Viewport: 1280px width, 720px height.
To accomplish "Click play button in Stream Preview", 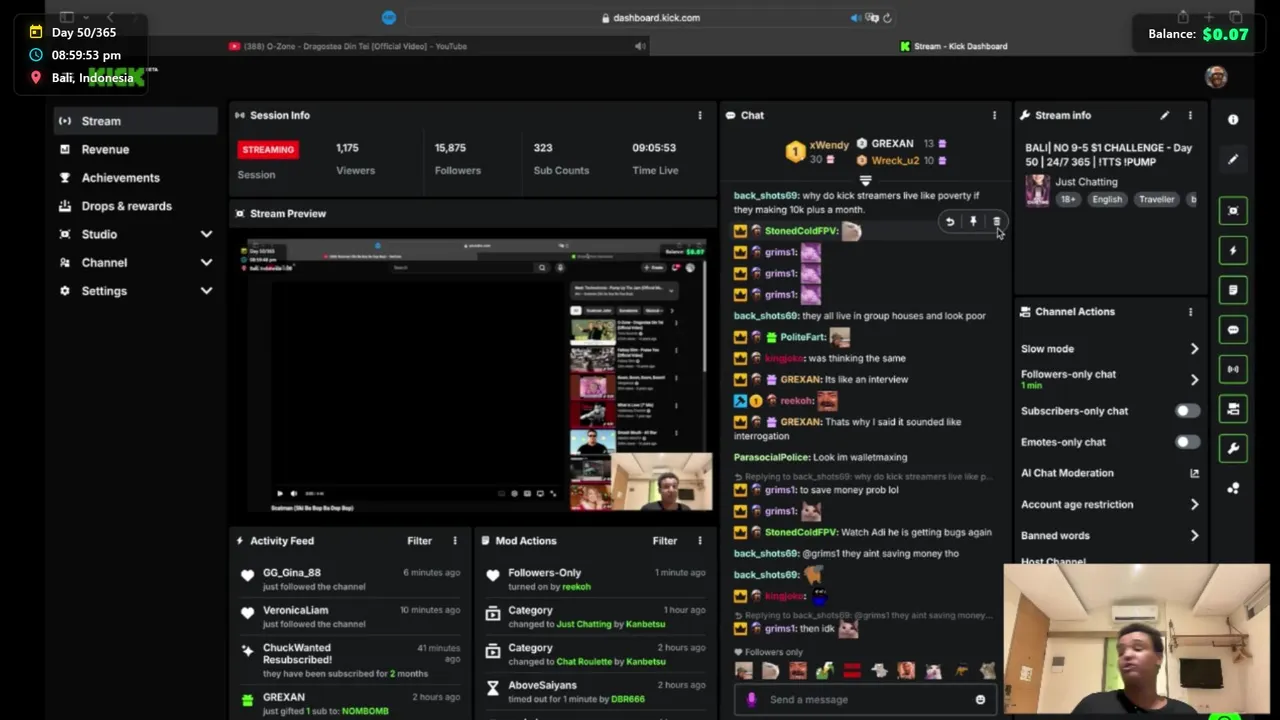I will click(x=279, y=493).
